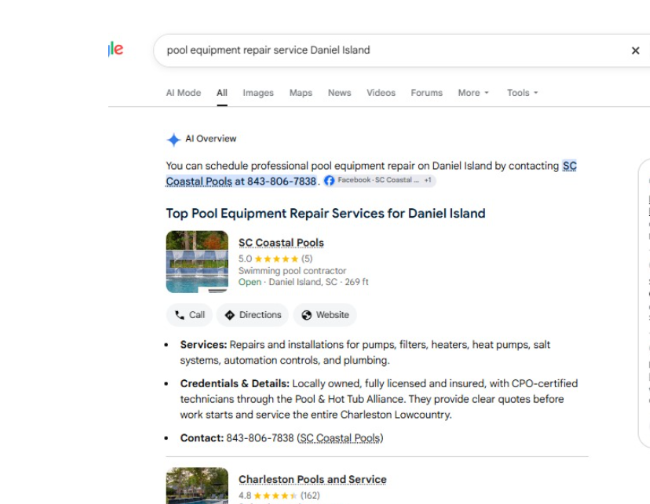Image resolution: width=650 pixels, height=504 pixels.
Task: Open SC Coastal Pools photo thumbnail
Action: pos(197,262)
